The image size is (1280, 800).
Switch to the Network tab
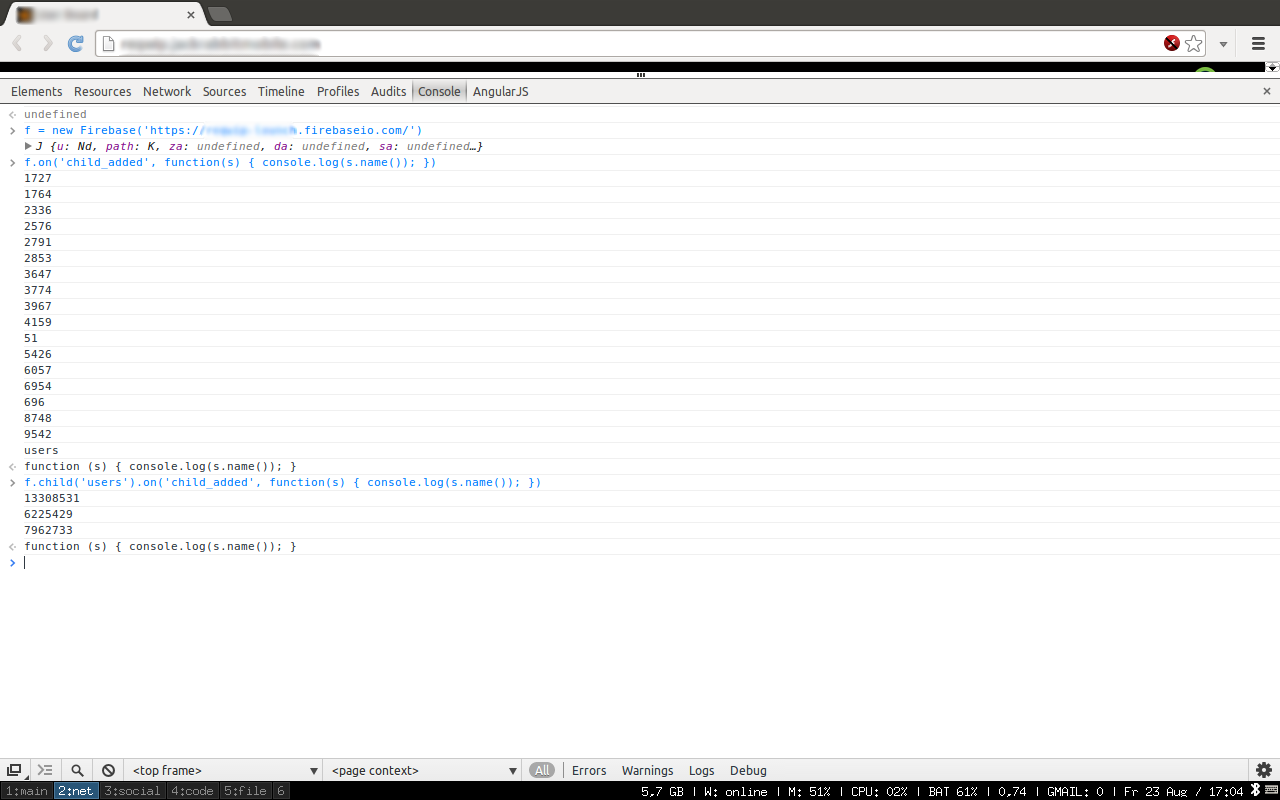(167, 91)
